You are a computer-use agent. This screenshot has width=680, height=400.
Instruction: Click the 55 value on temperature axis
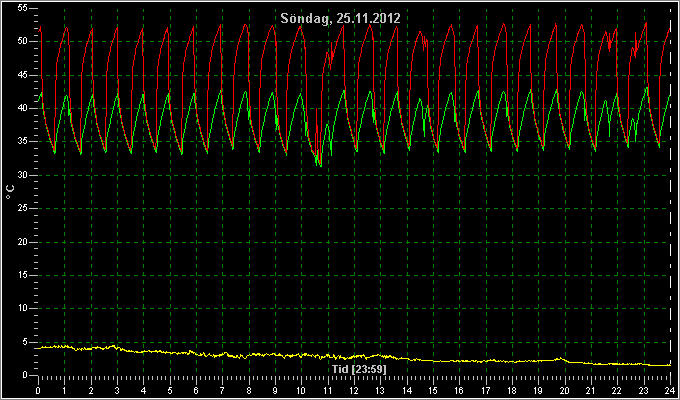[x=23, y=8]
